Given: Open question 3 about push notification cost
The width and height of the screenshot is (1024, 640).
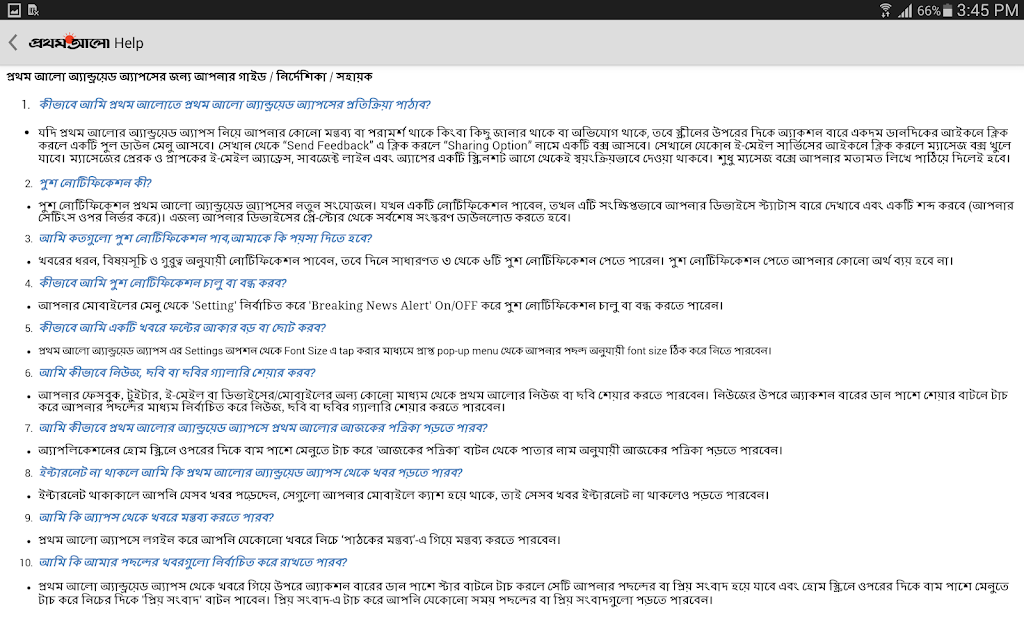Looking at the screenshot, I should [205, 238].
